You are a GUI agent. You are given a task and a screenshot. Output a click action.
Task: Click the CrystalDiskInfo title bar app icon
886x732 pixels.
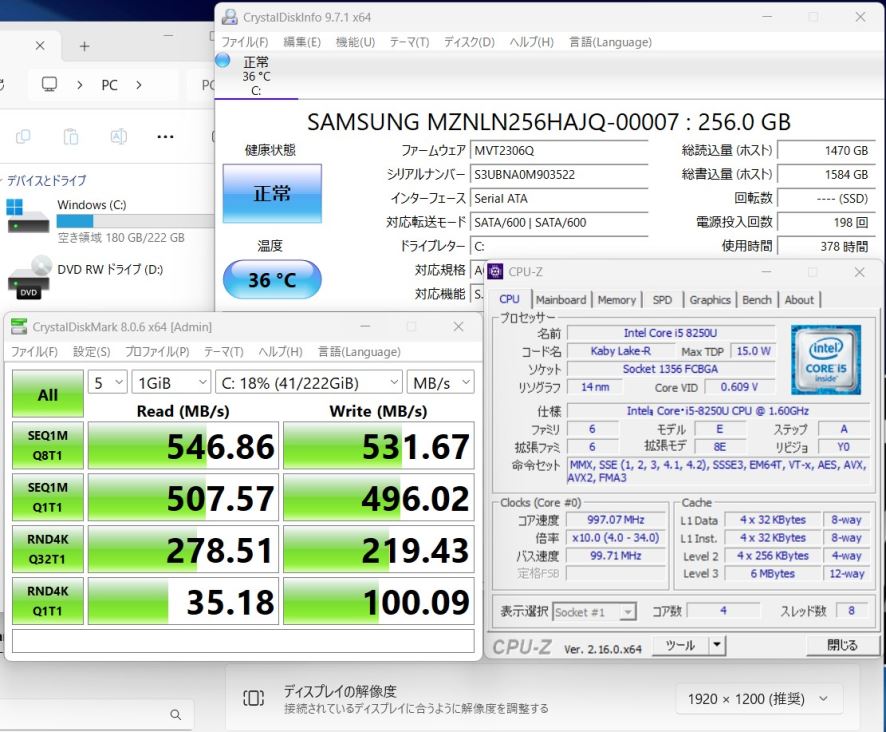tap(229, 17)
